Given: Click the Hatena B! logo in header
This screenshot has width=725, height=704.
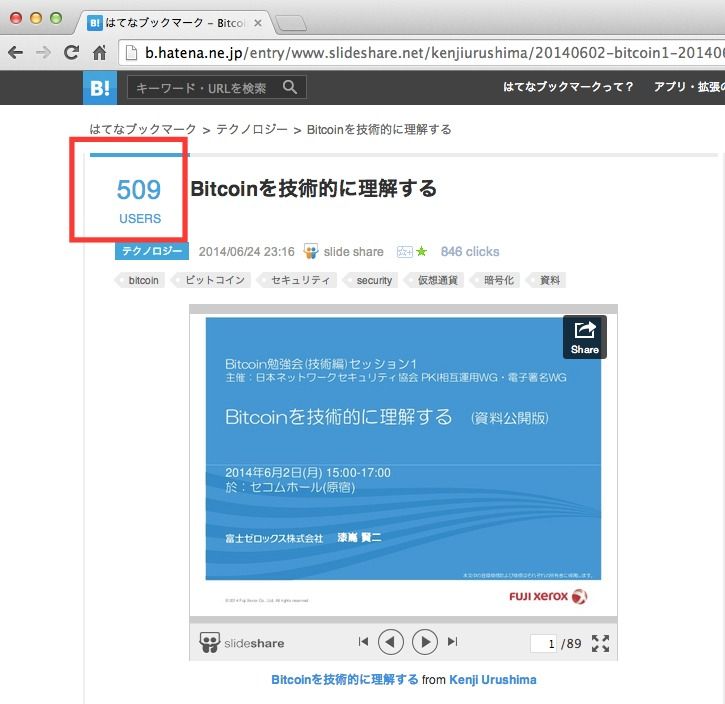Looking at the screenshot, I should pos(100,87).
